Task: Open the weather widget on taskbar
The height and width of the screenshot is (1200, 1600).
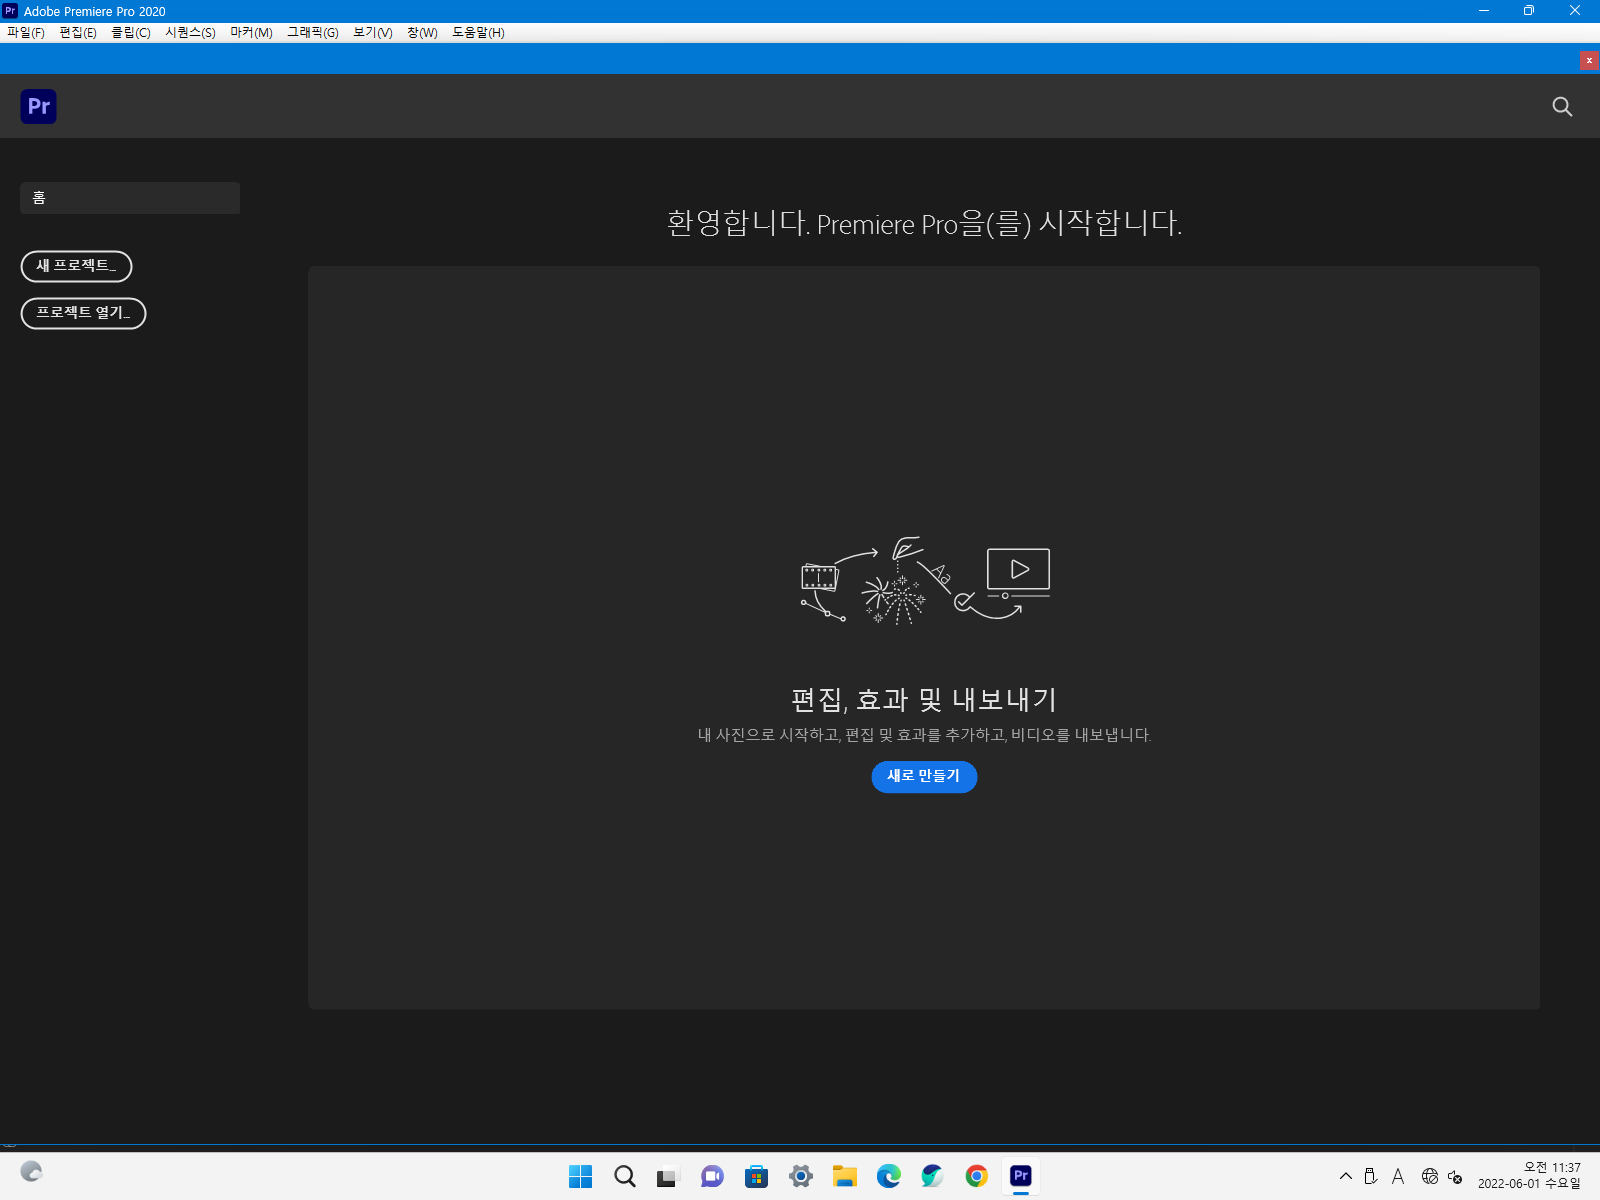Action: [x=31, y=1172]
